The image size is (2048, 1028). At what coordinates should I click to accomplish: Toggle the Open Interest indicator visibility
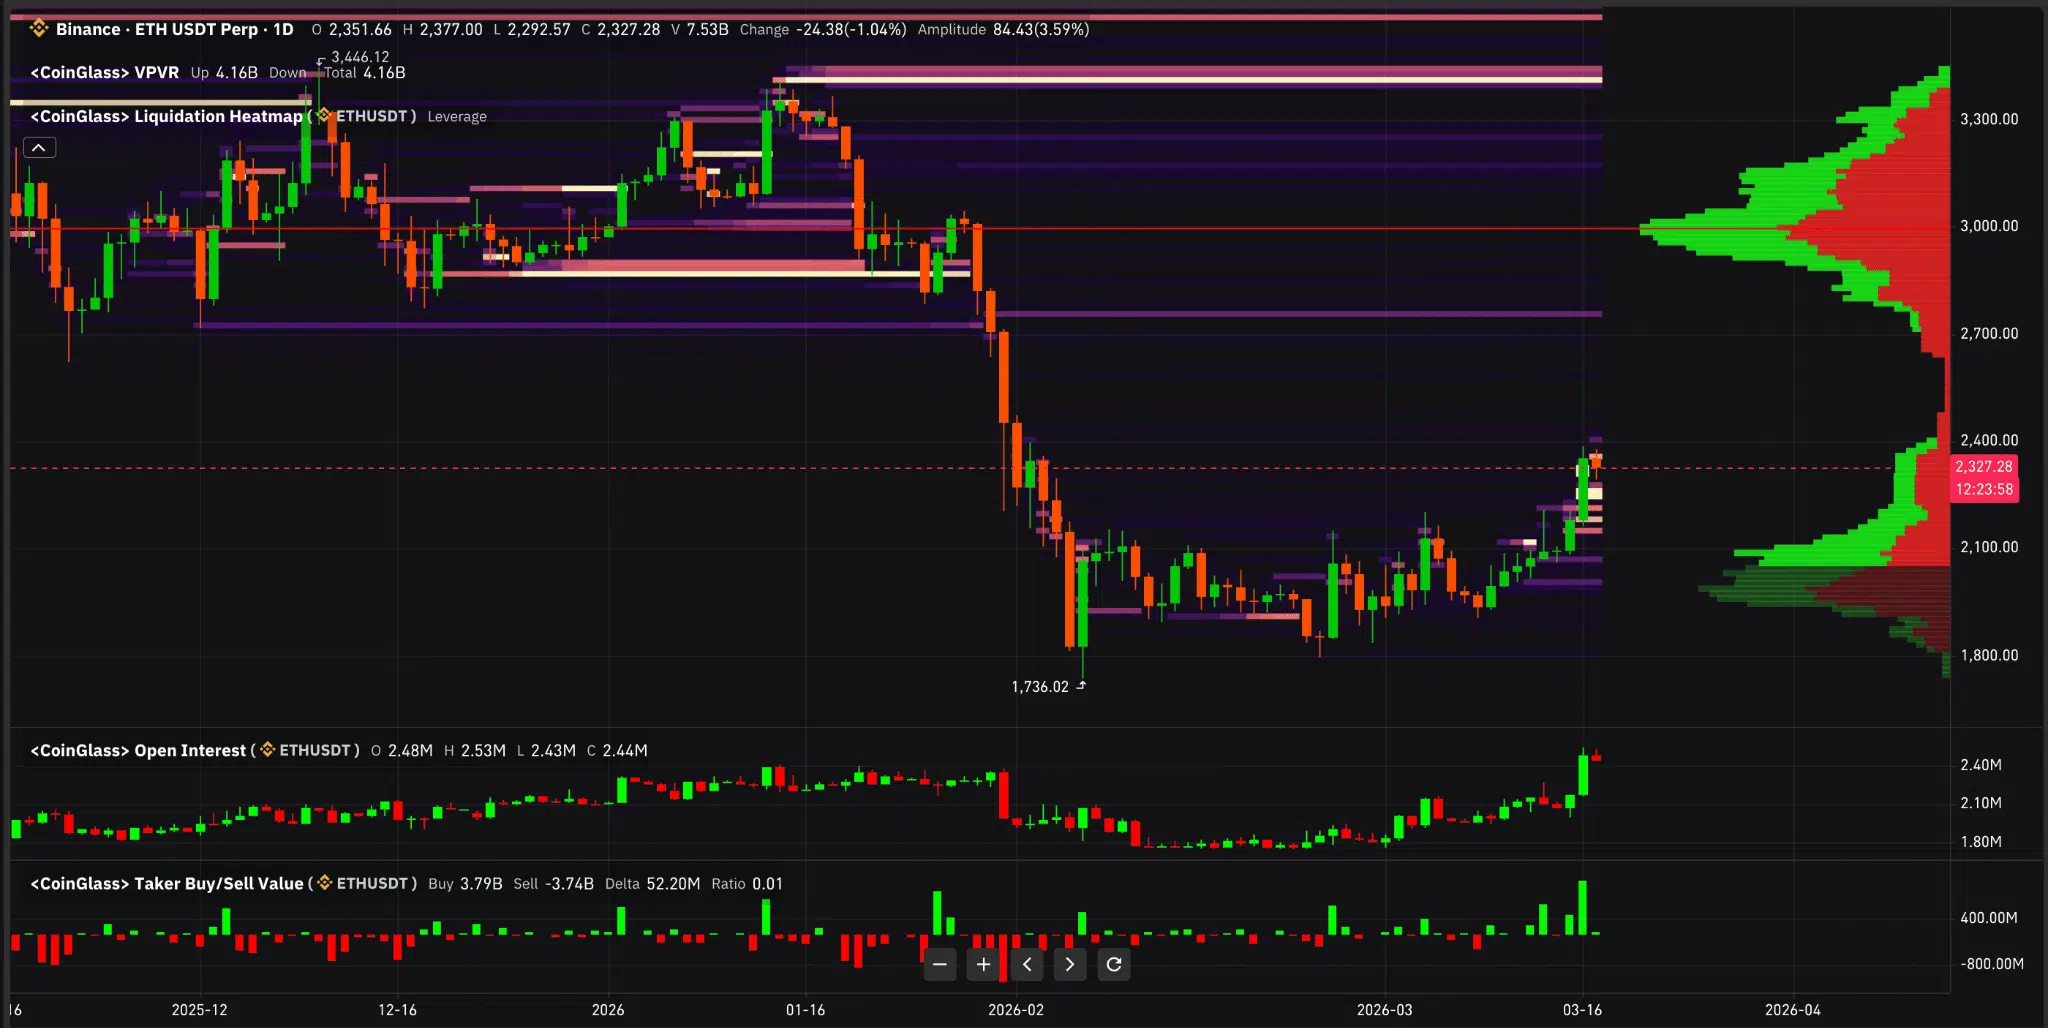138,750
